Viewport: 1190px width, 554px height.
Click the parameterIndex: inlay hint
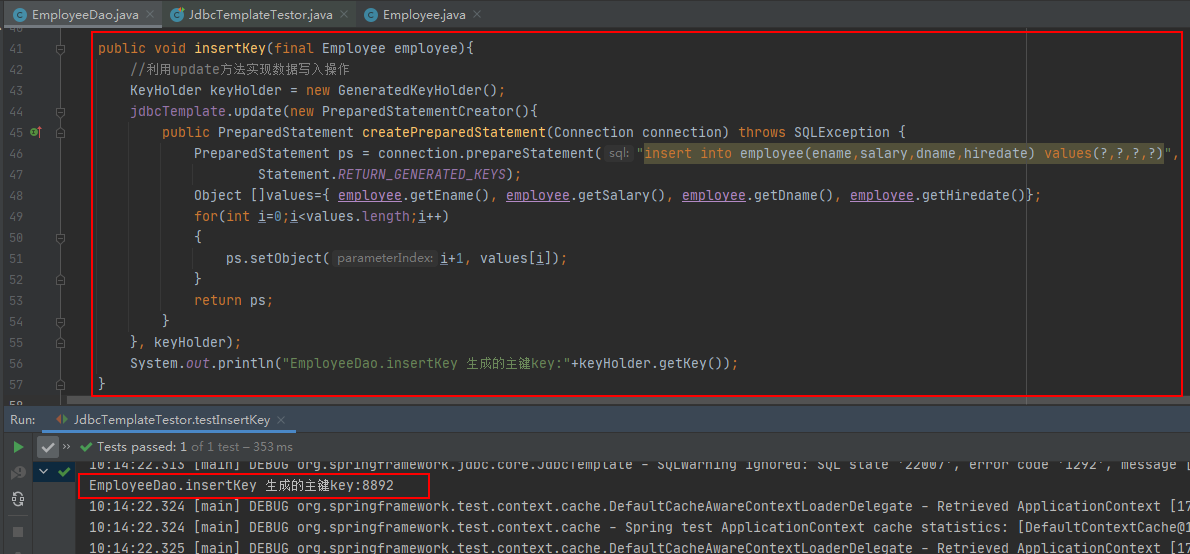385,259
